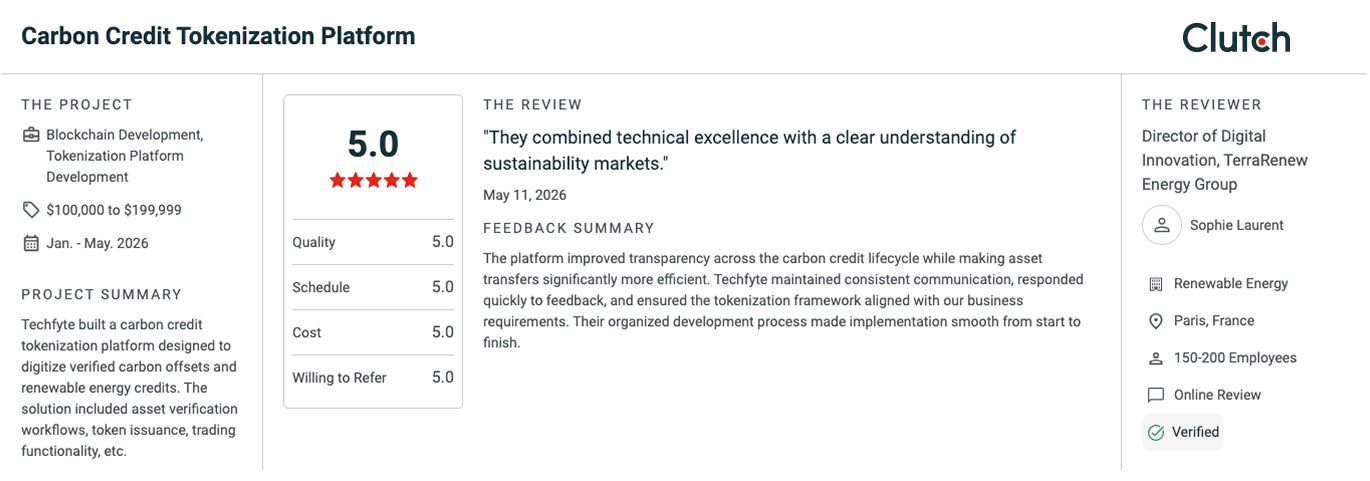Select the Willing to Refer rating row
Screen dimensions: 1370x481
(373, 377)
